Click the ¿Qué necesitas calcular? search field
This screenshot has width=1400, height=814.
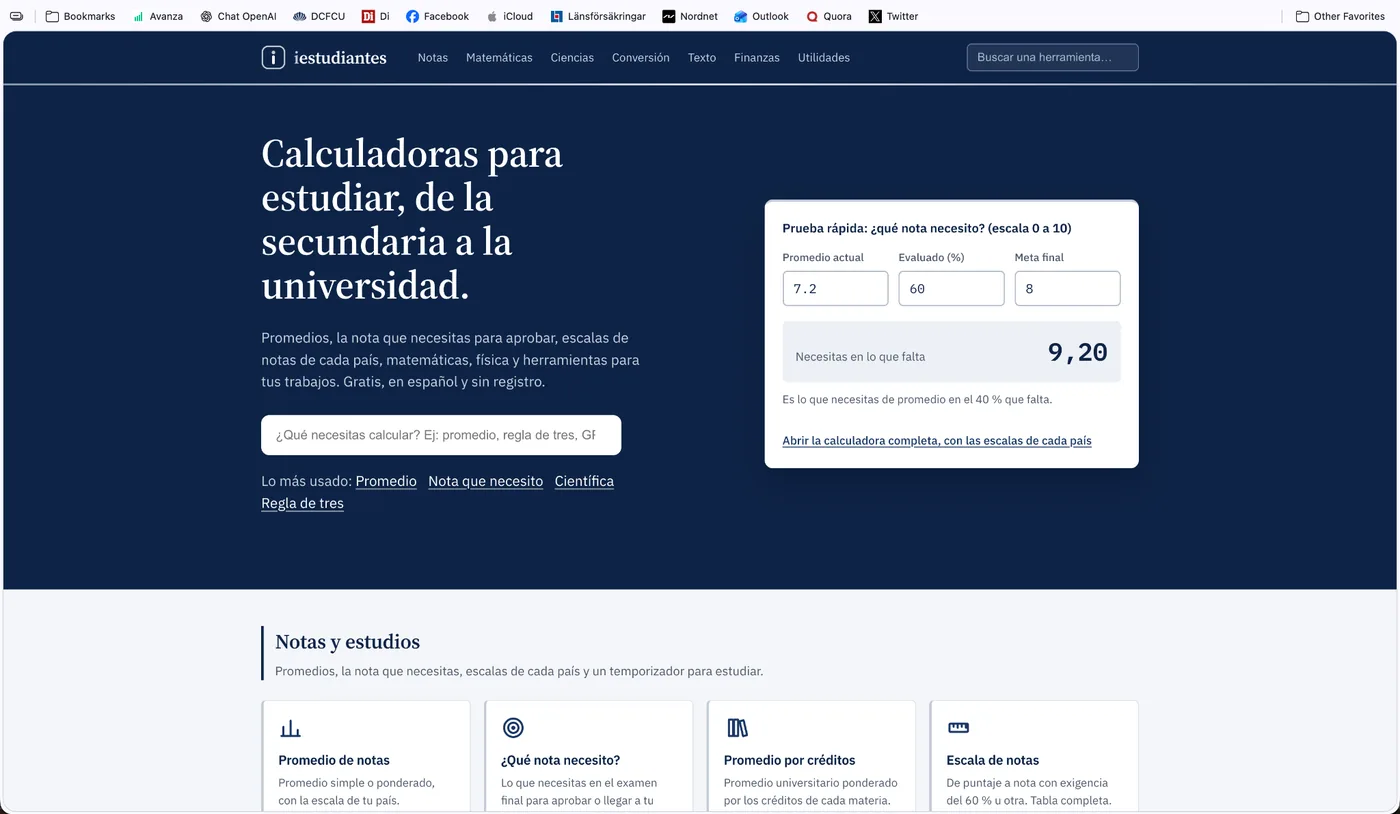pos(441,435)
